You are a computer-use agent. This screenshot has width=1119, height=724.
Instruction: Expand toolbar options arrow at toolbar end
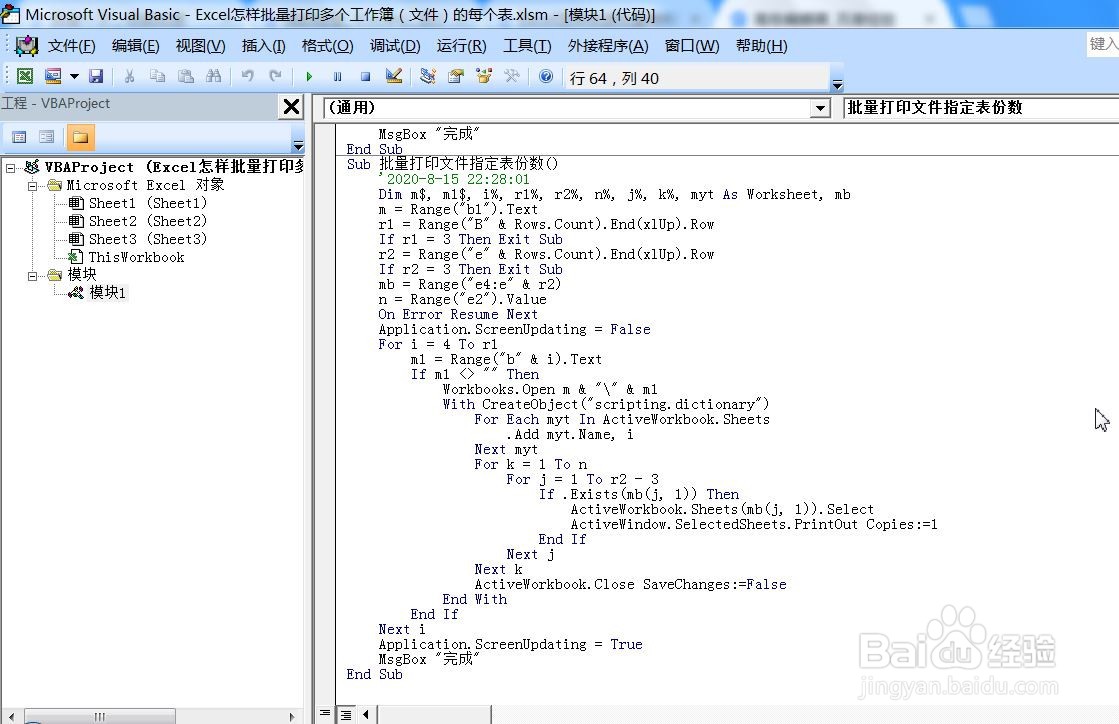(838, 85)
